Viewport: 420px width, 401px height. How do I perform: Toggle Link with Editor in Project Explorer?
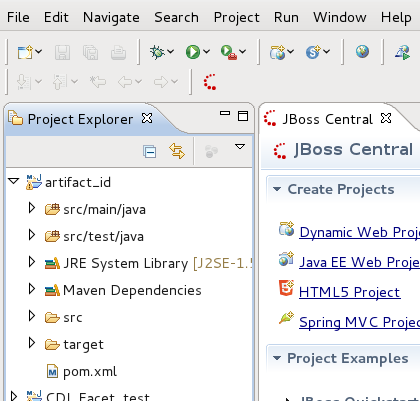click(x=177, y=151)
